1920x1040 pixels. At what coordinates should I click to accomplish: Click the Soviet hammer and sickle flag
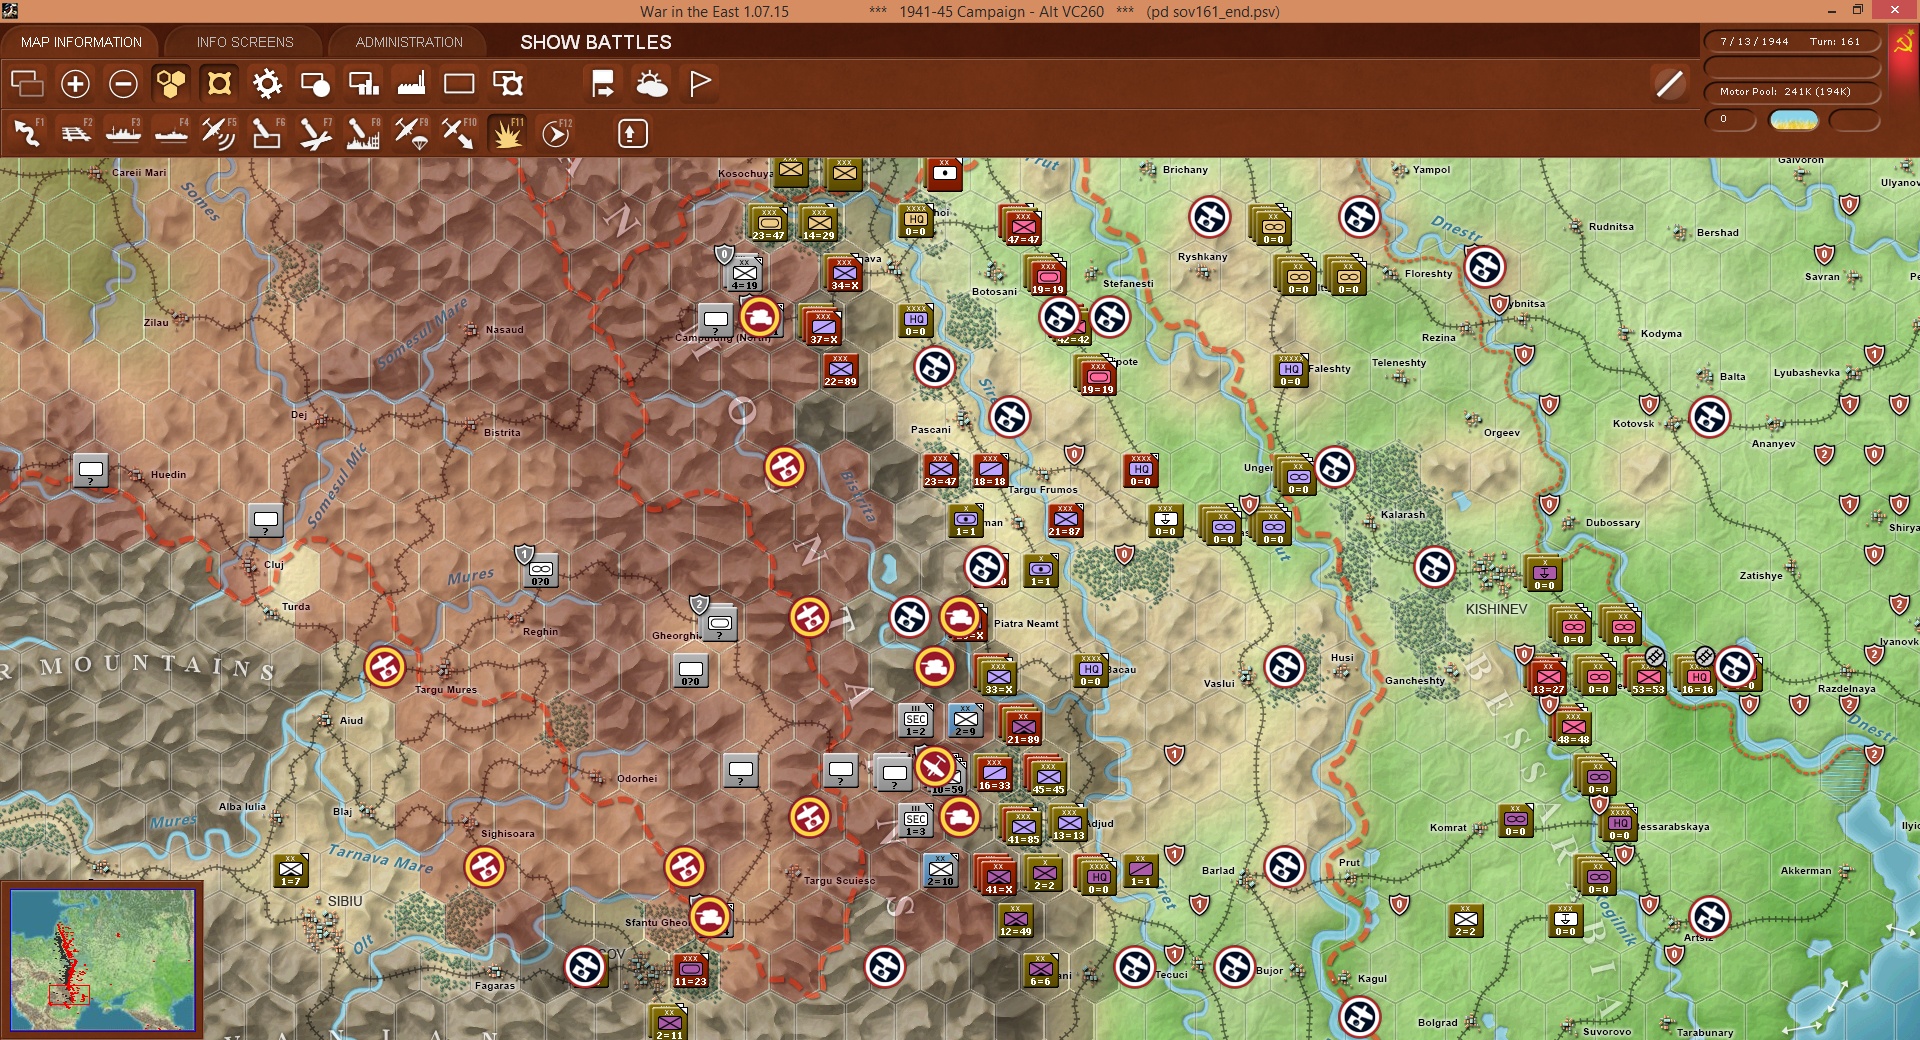coord(1903,44)
